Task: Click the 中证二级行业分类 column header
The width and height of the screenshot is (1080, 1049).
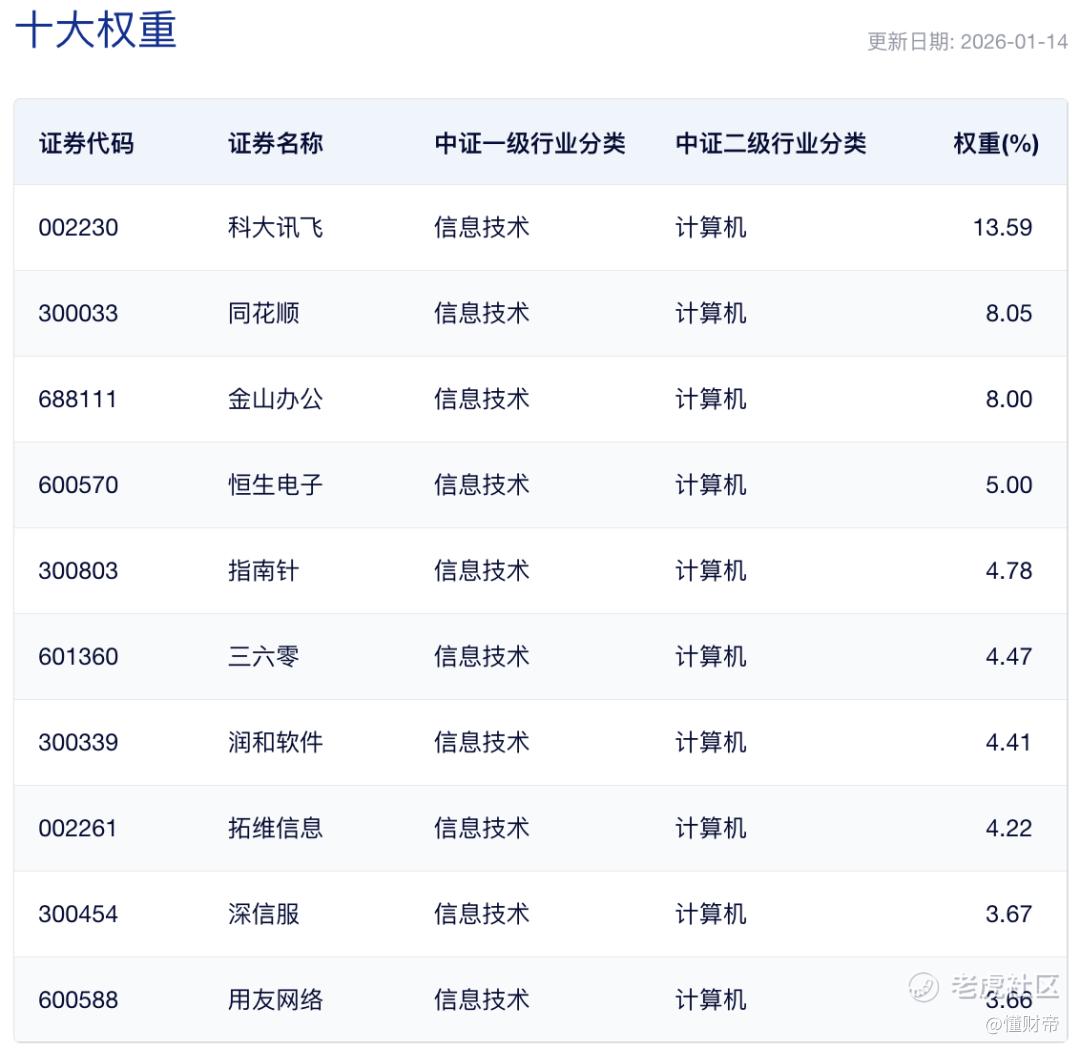Action: [x=771, y=143]
